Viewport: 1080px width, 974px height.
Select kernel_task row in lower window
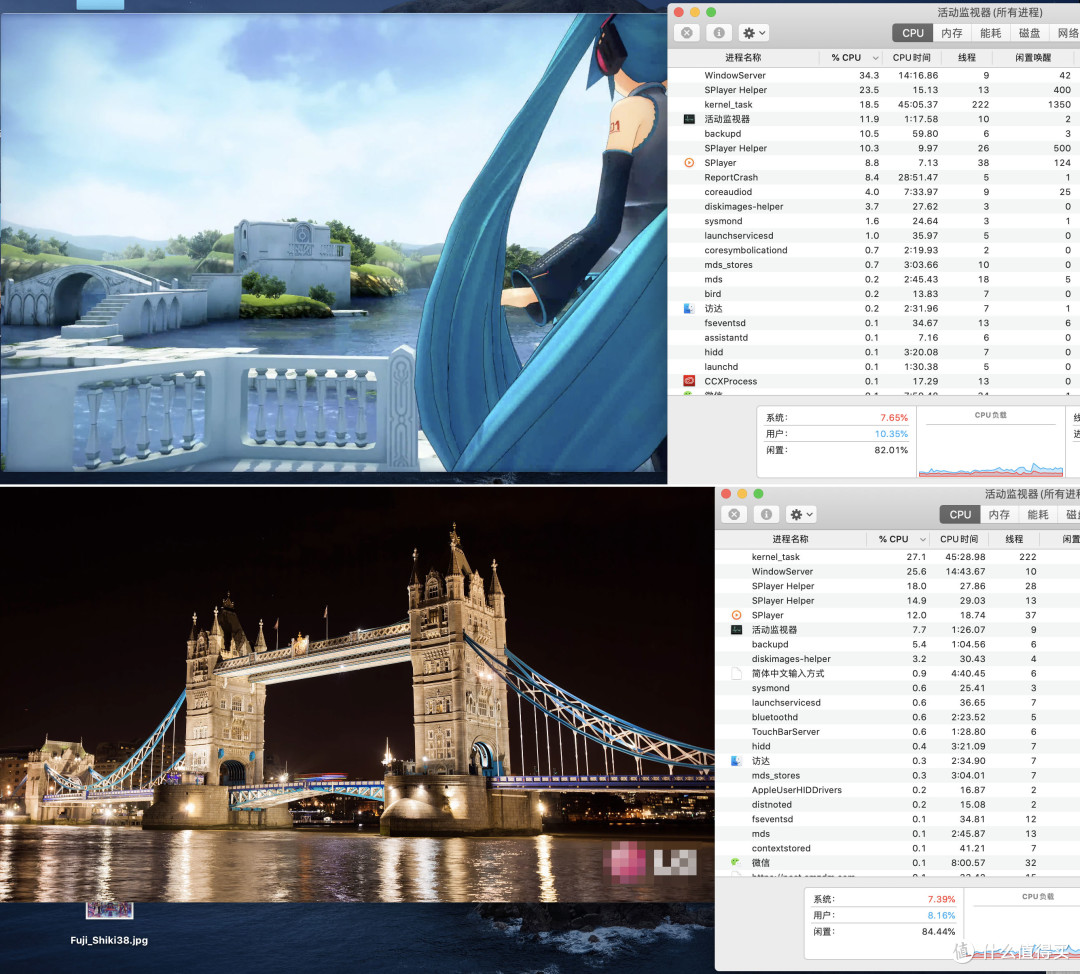(897, 557)
